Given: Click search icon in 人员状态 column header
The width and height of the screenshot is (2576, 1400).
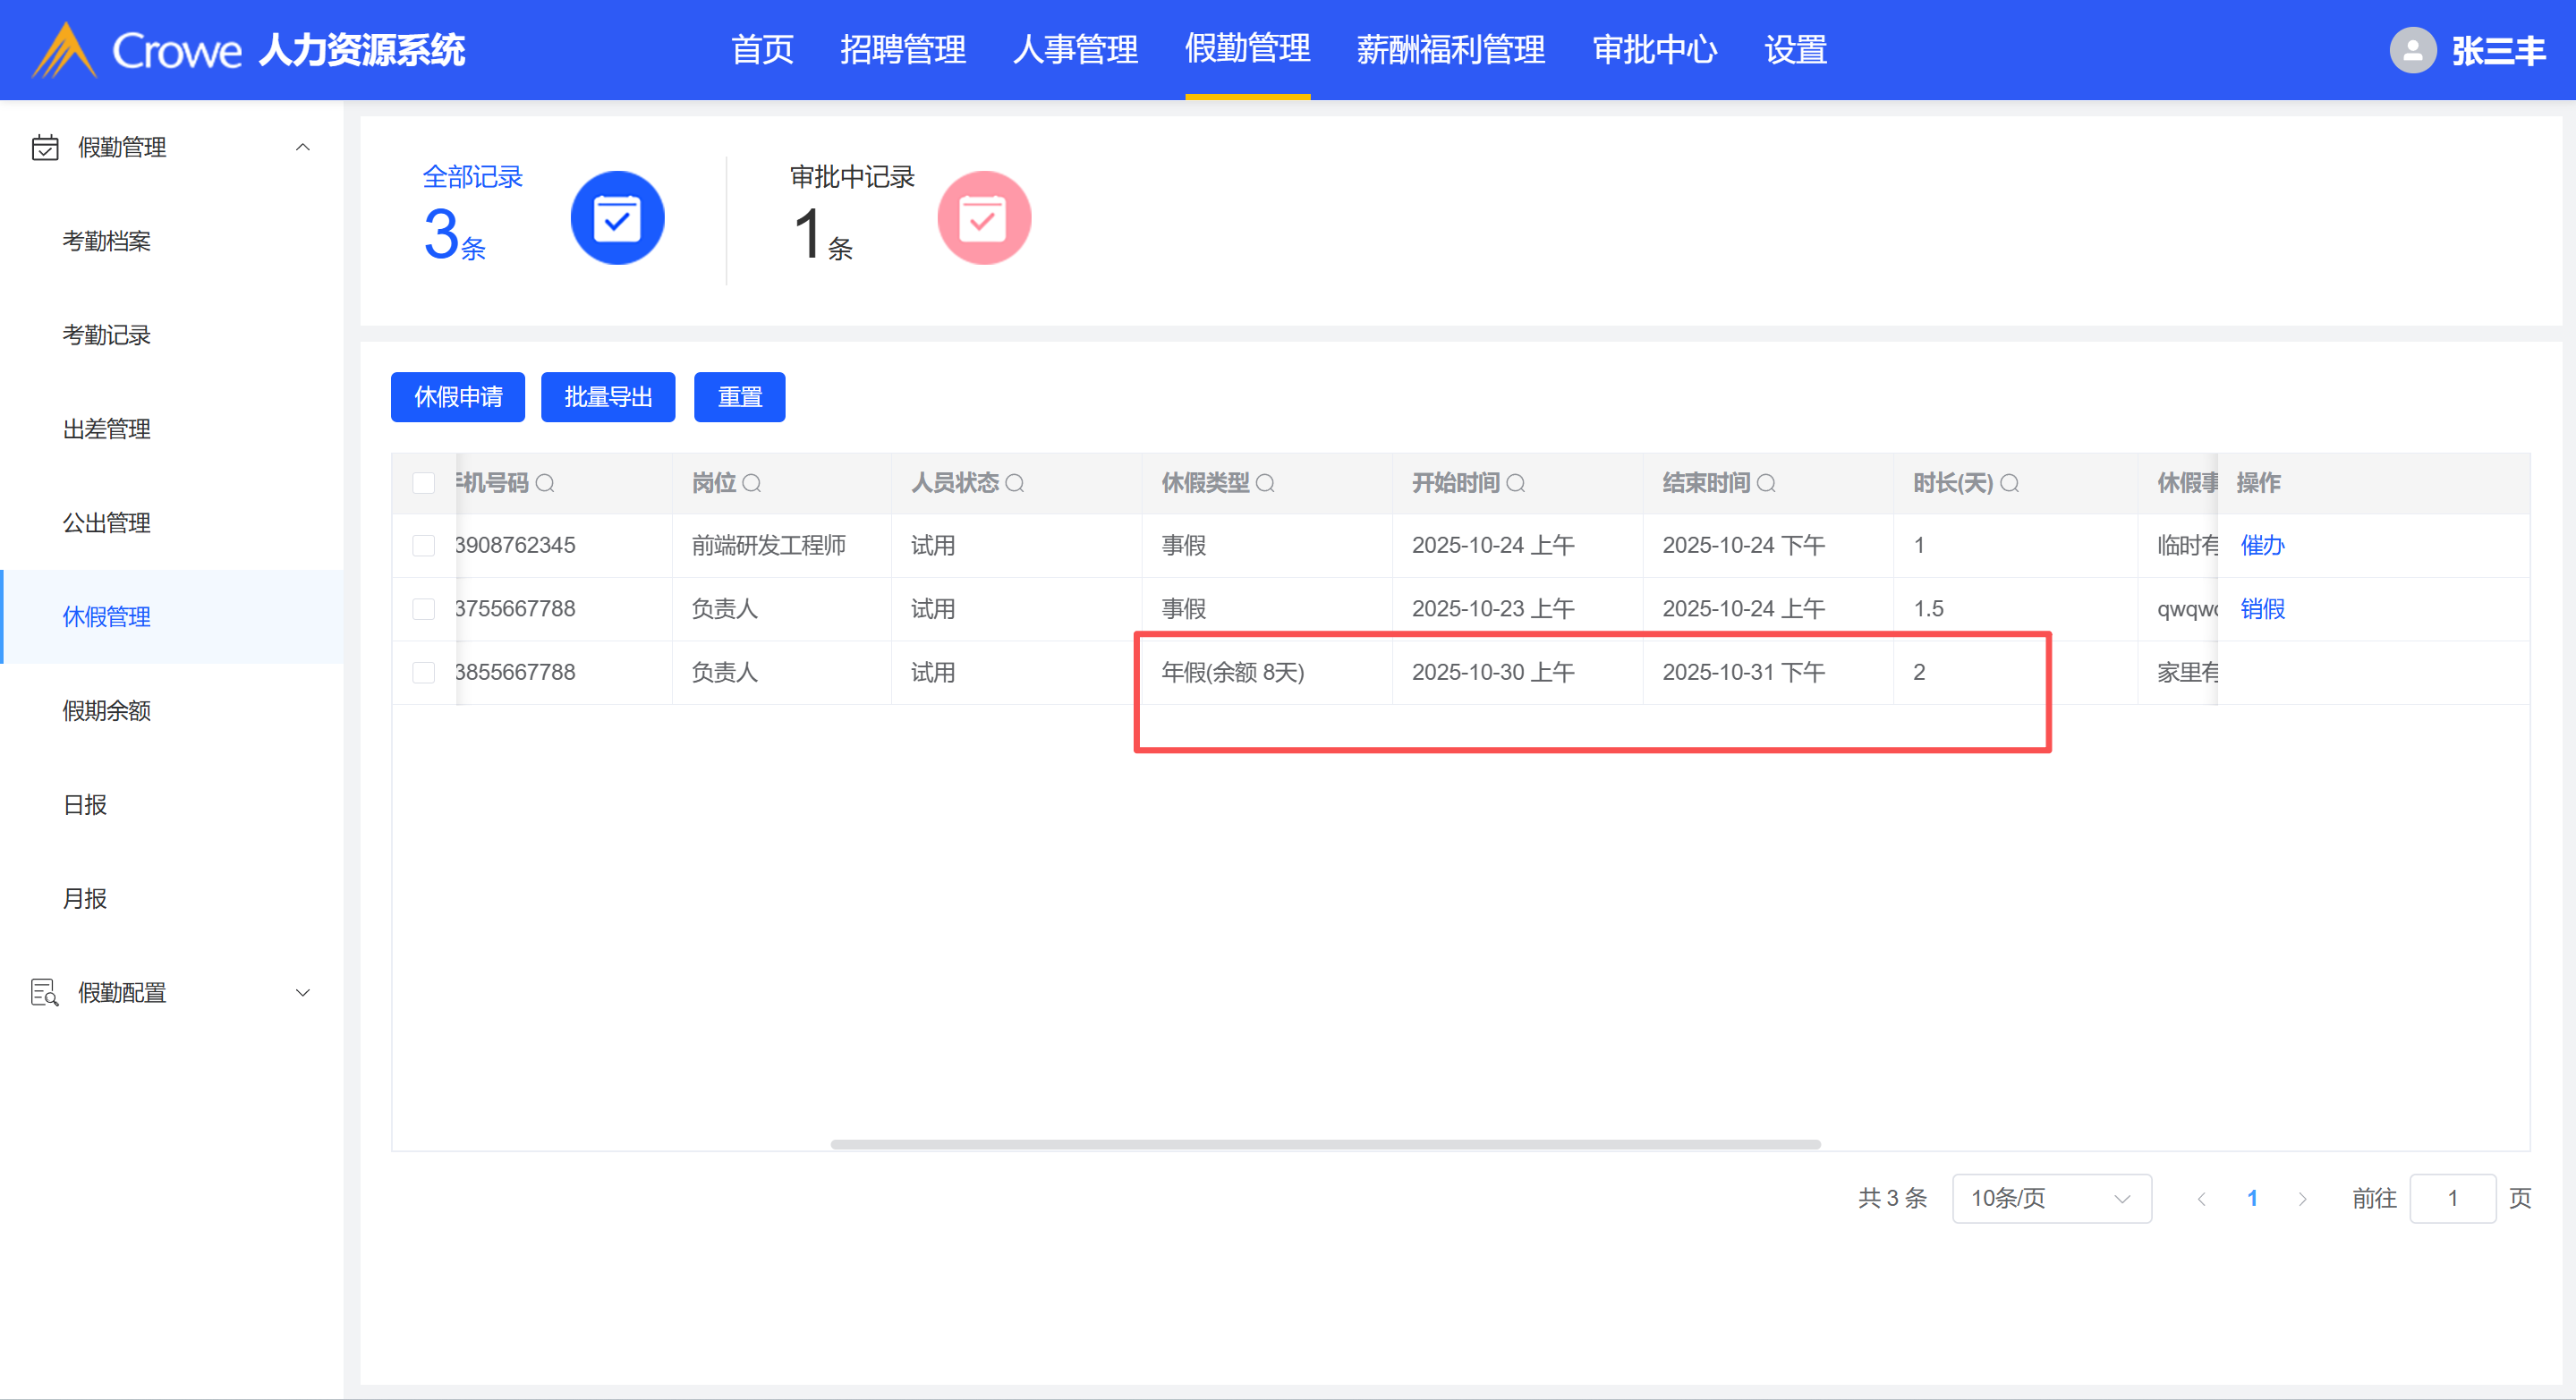Looking at the screenshot, I should pos(1014,484).
